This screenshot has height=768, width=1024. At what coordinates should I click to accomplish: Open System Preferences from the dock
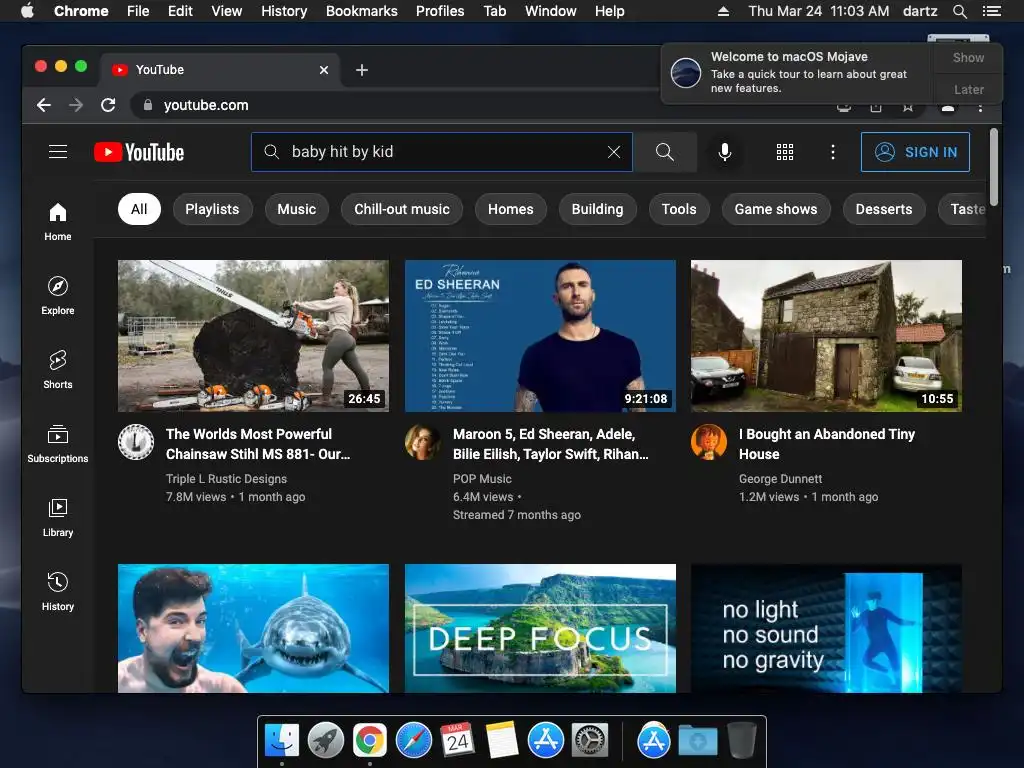pos(590,741)
